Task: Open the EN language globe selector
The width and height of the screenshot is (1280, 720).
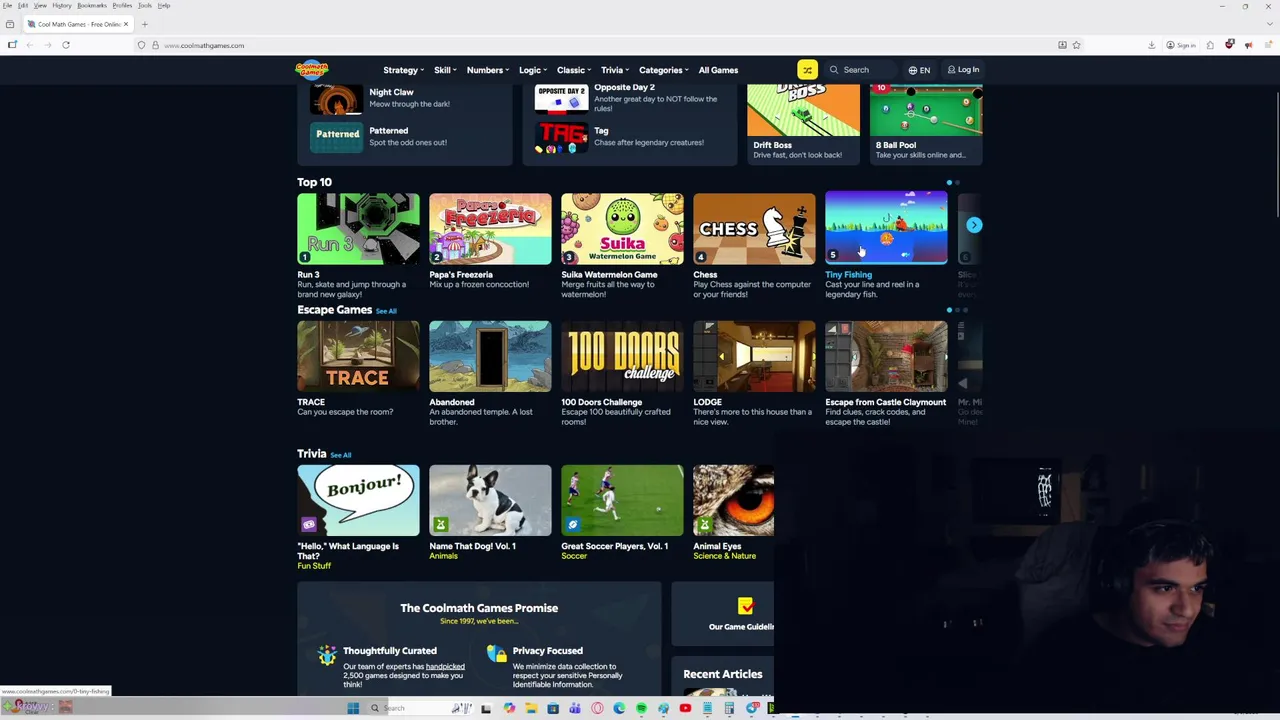Action: [x=919, y=70]
